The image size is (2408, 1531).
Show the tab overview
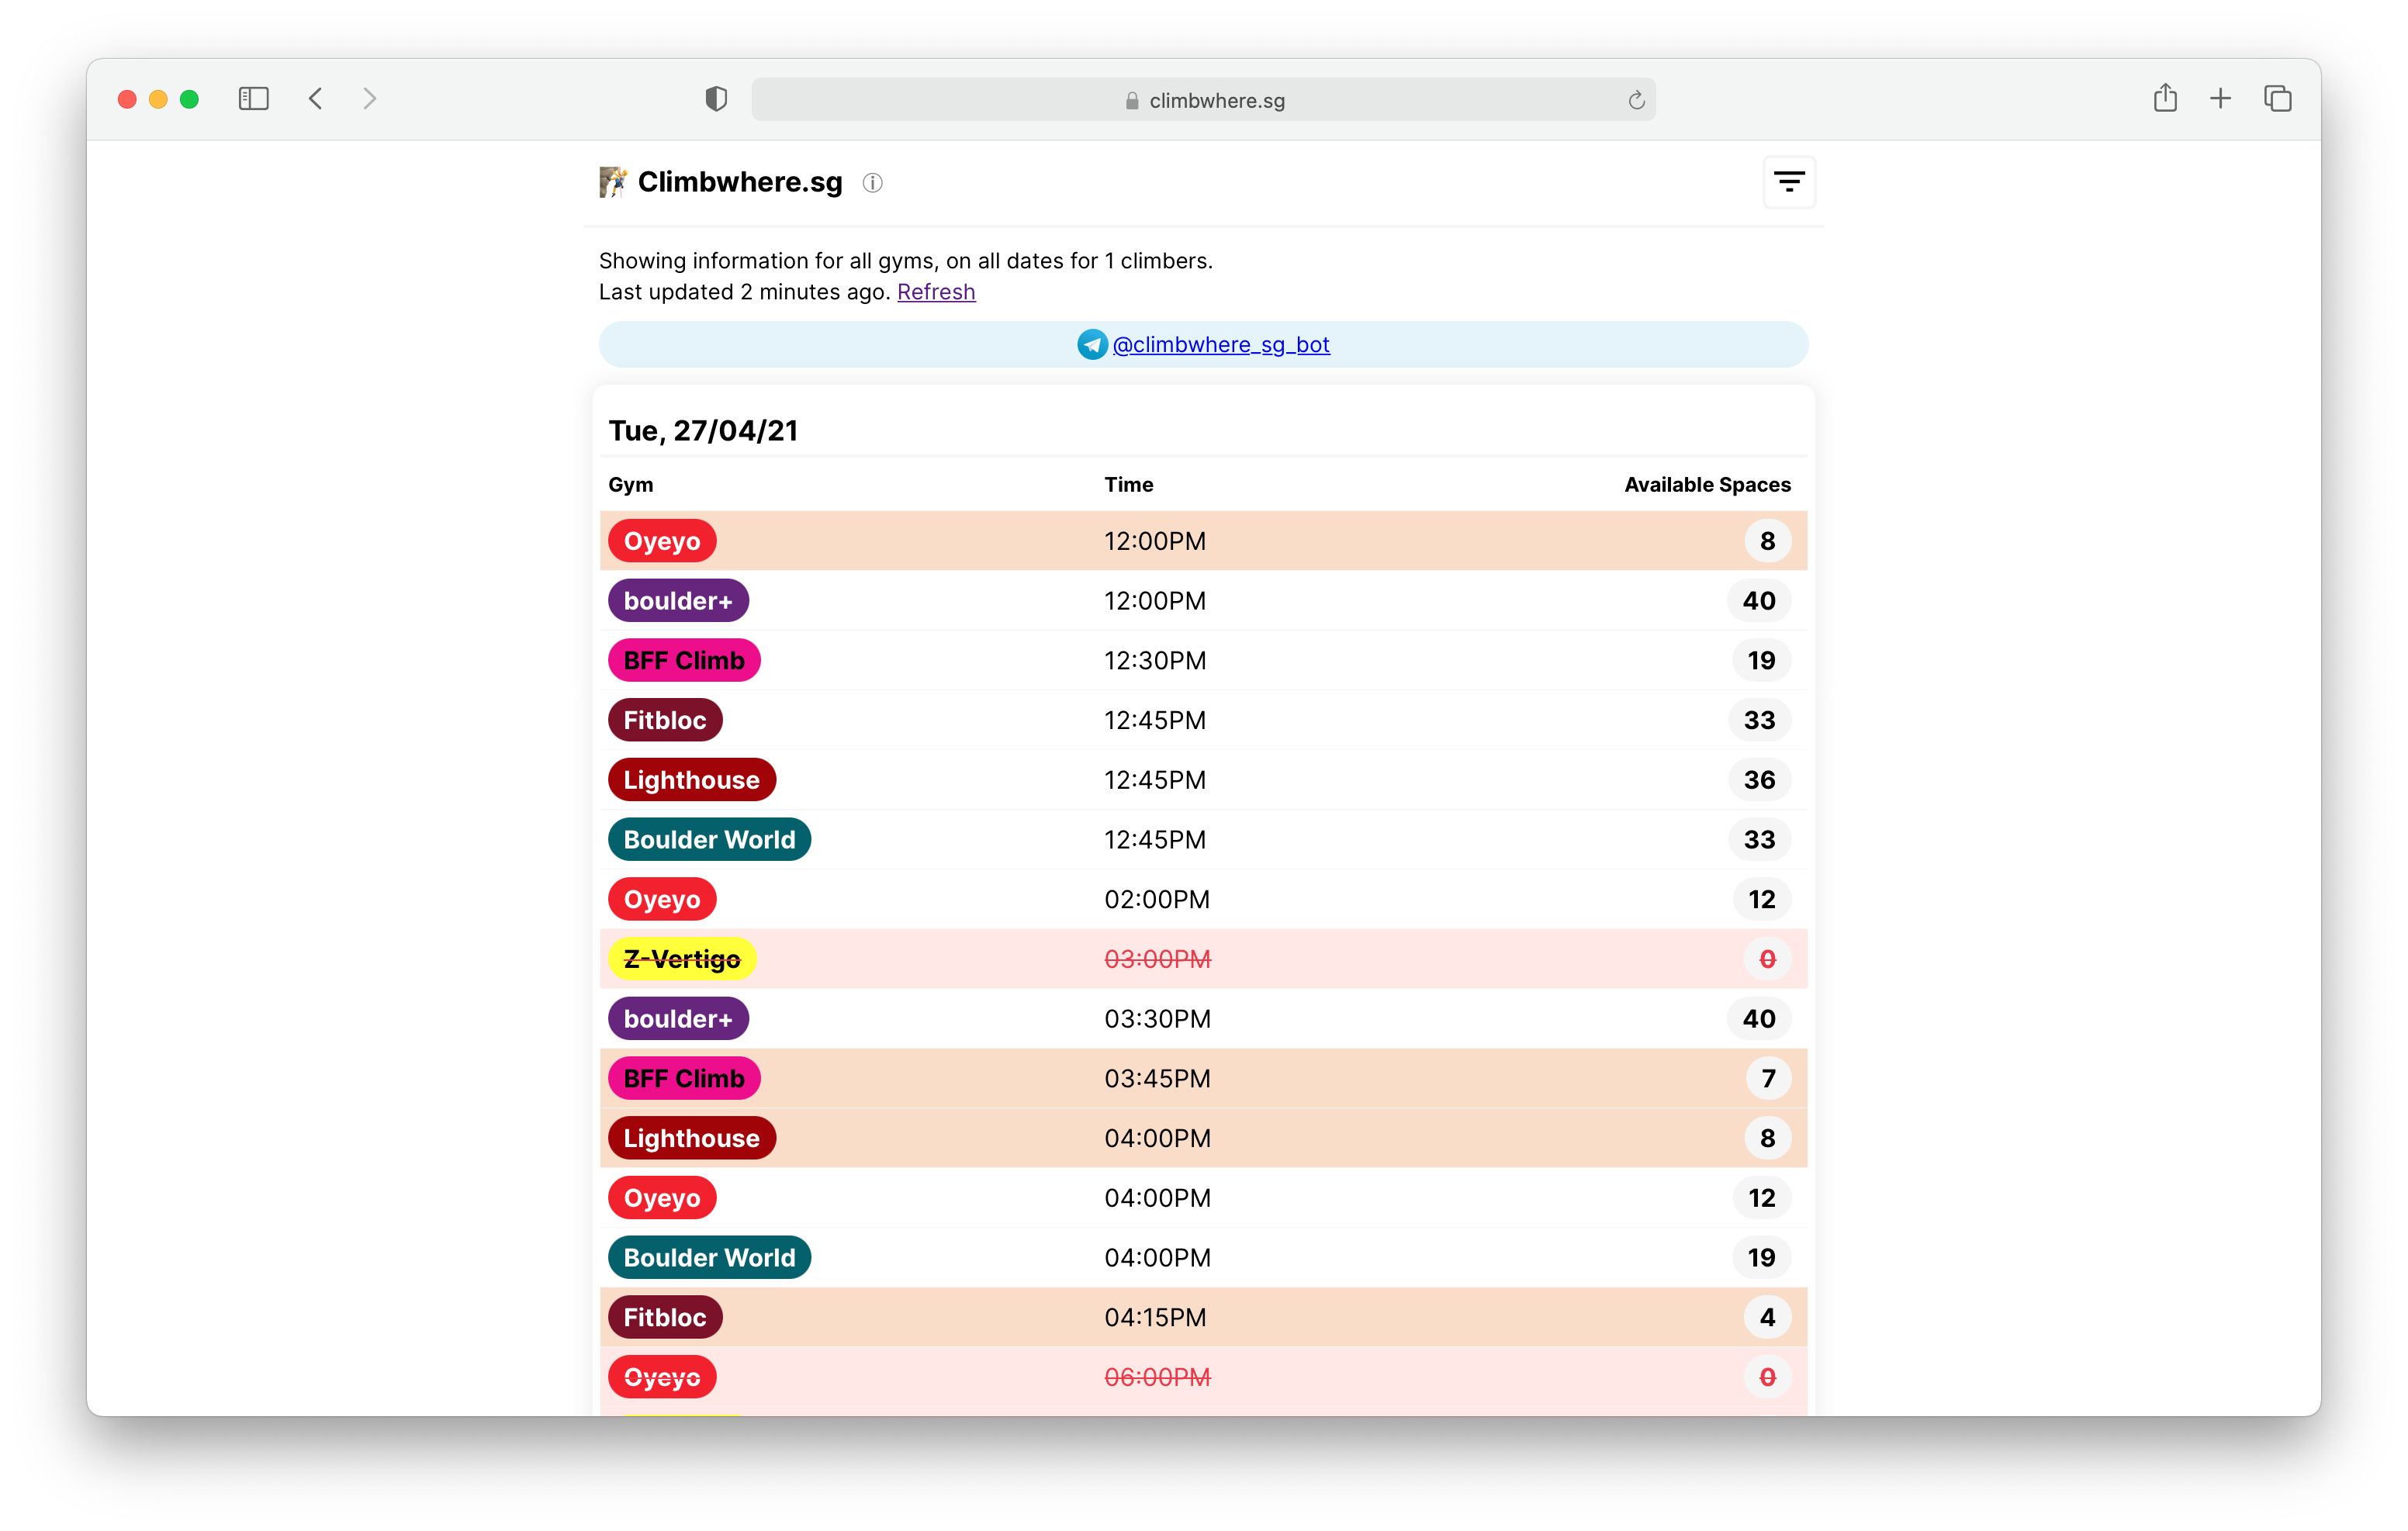[2277, 99]
